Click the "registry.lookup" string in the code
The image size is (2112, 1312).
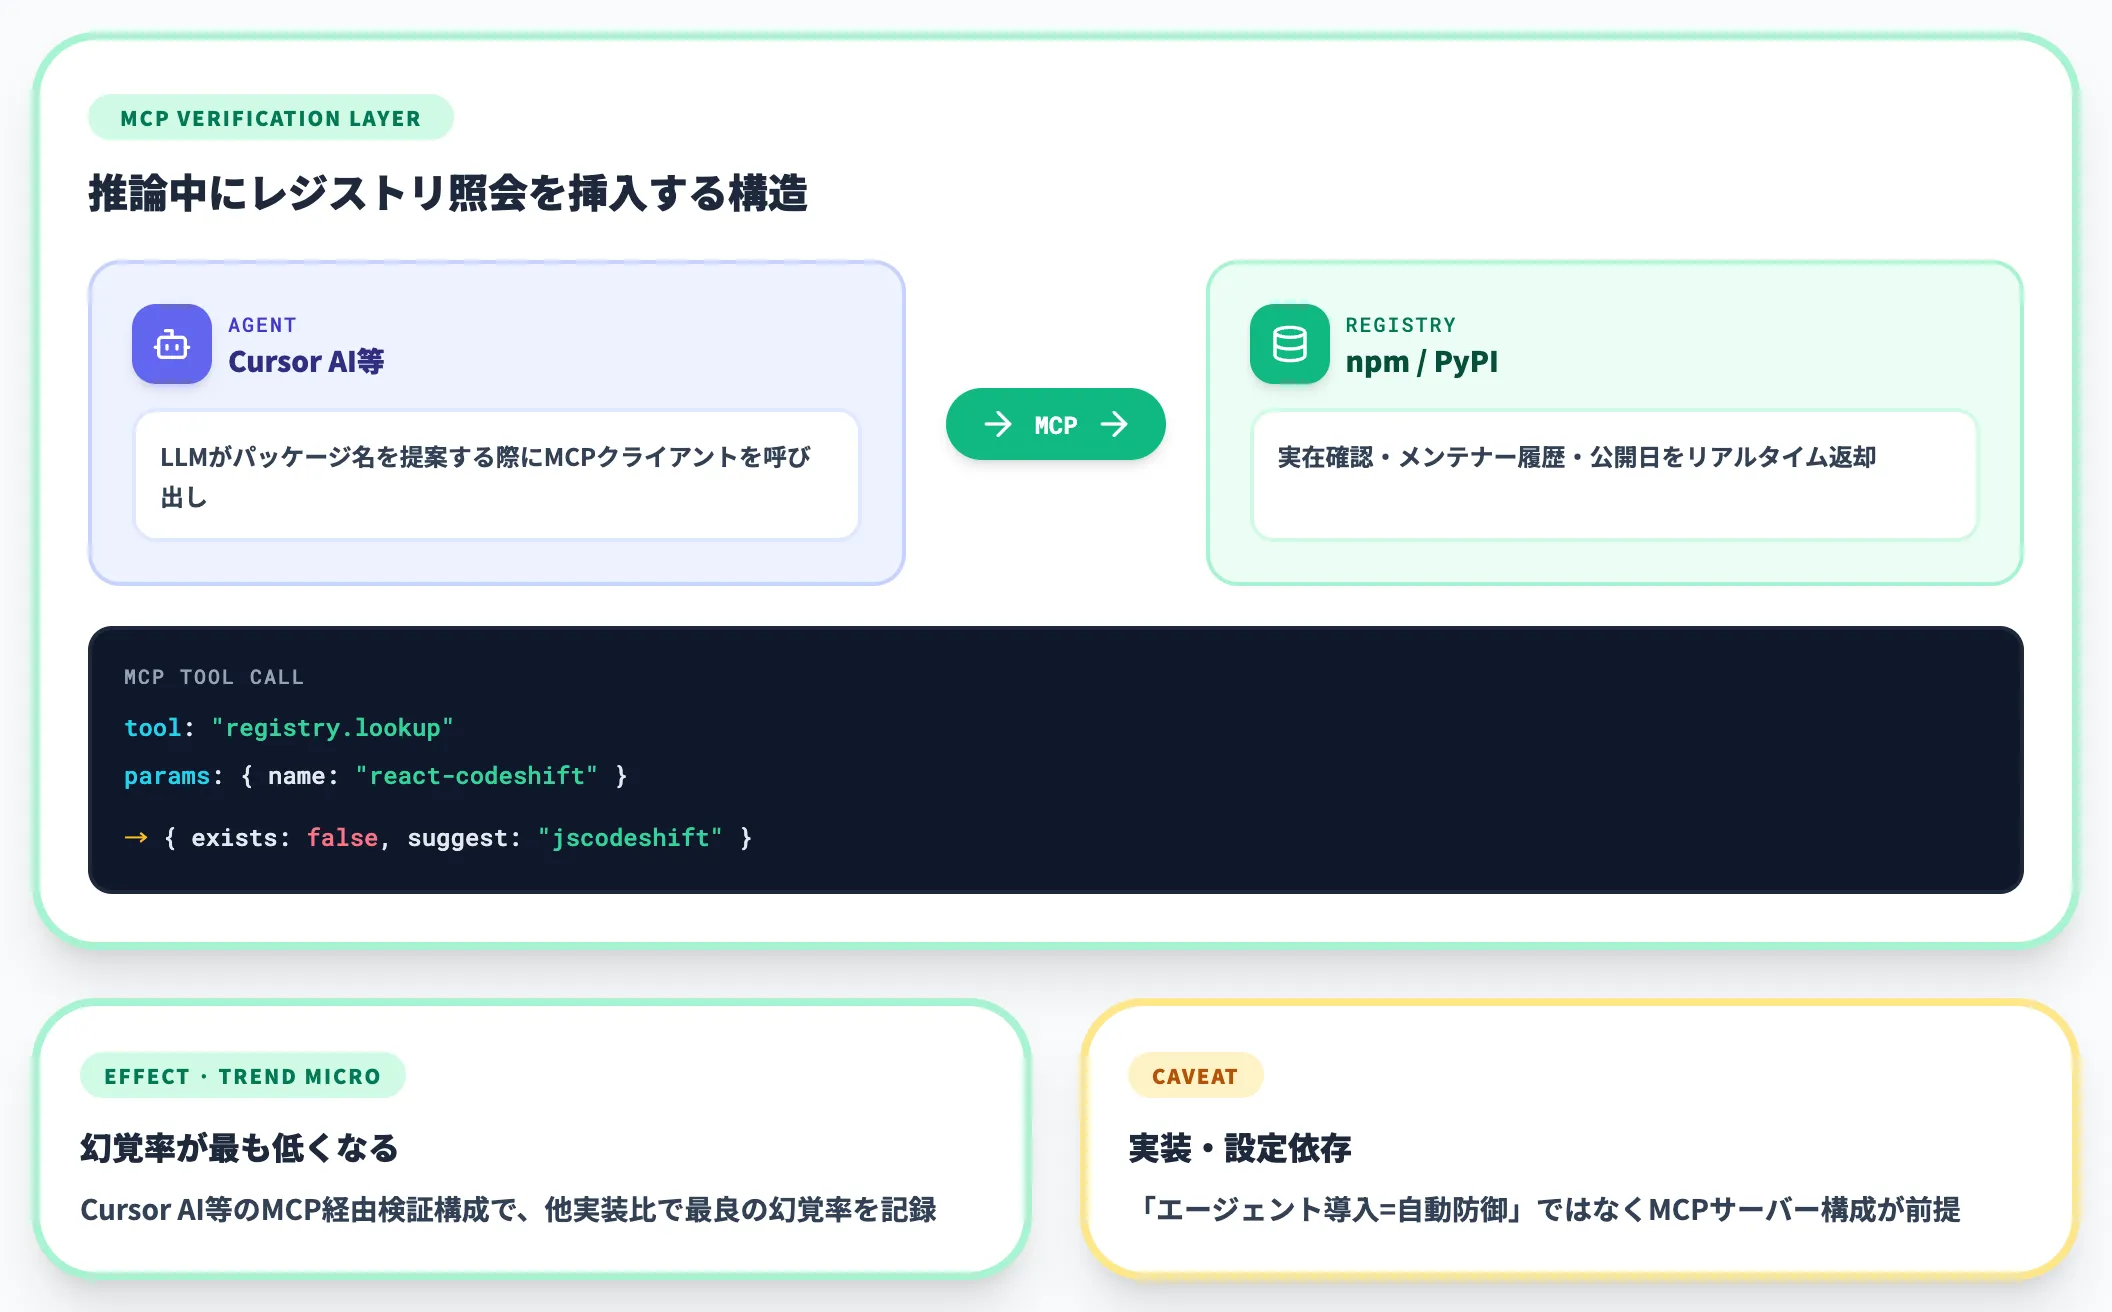tap(332, 728)
